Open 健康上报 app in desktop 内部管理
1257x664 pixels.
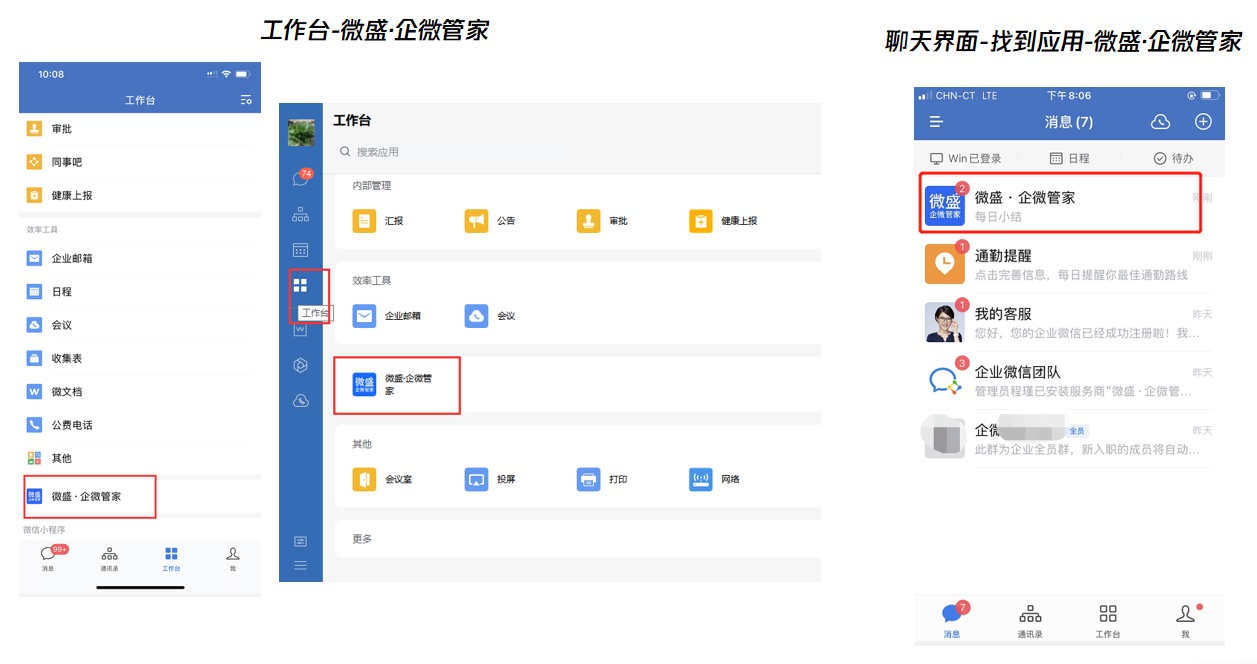[x=724, y=221]
